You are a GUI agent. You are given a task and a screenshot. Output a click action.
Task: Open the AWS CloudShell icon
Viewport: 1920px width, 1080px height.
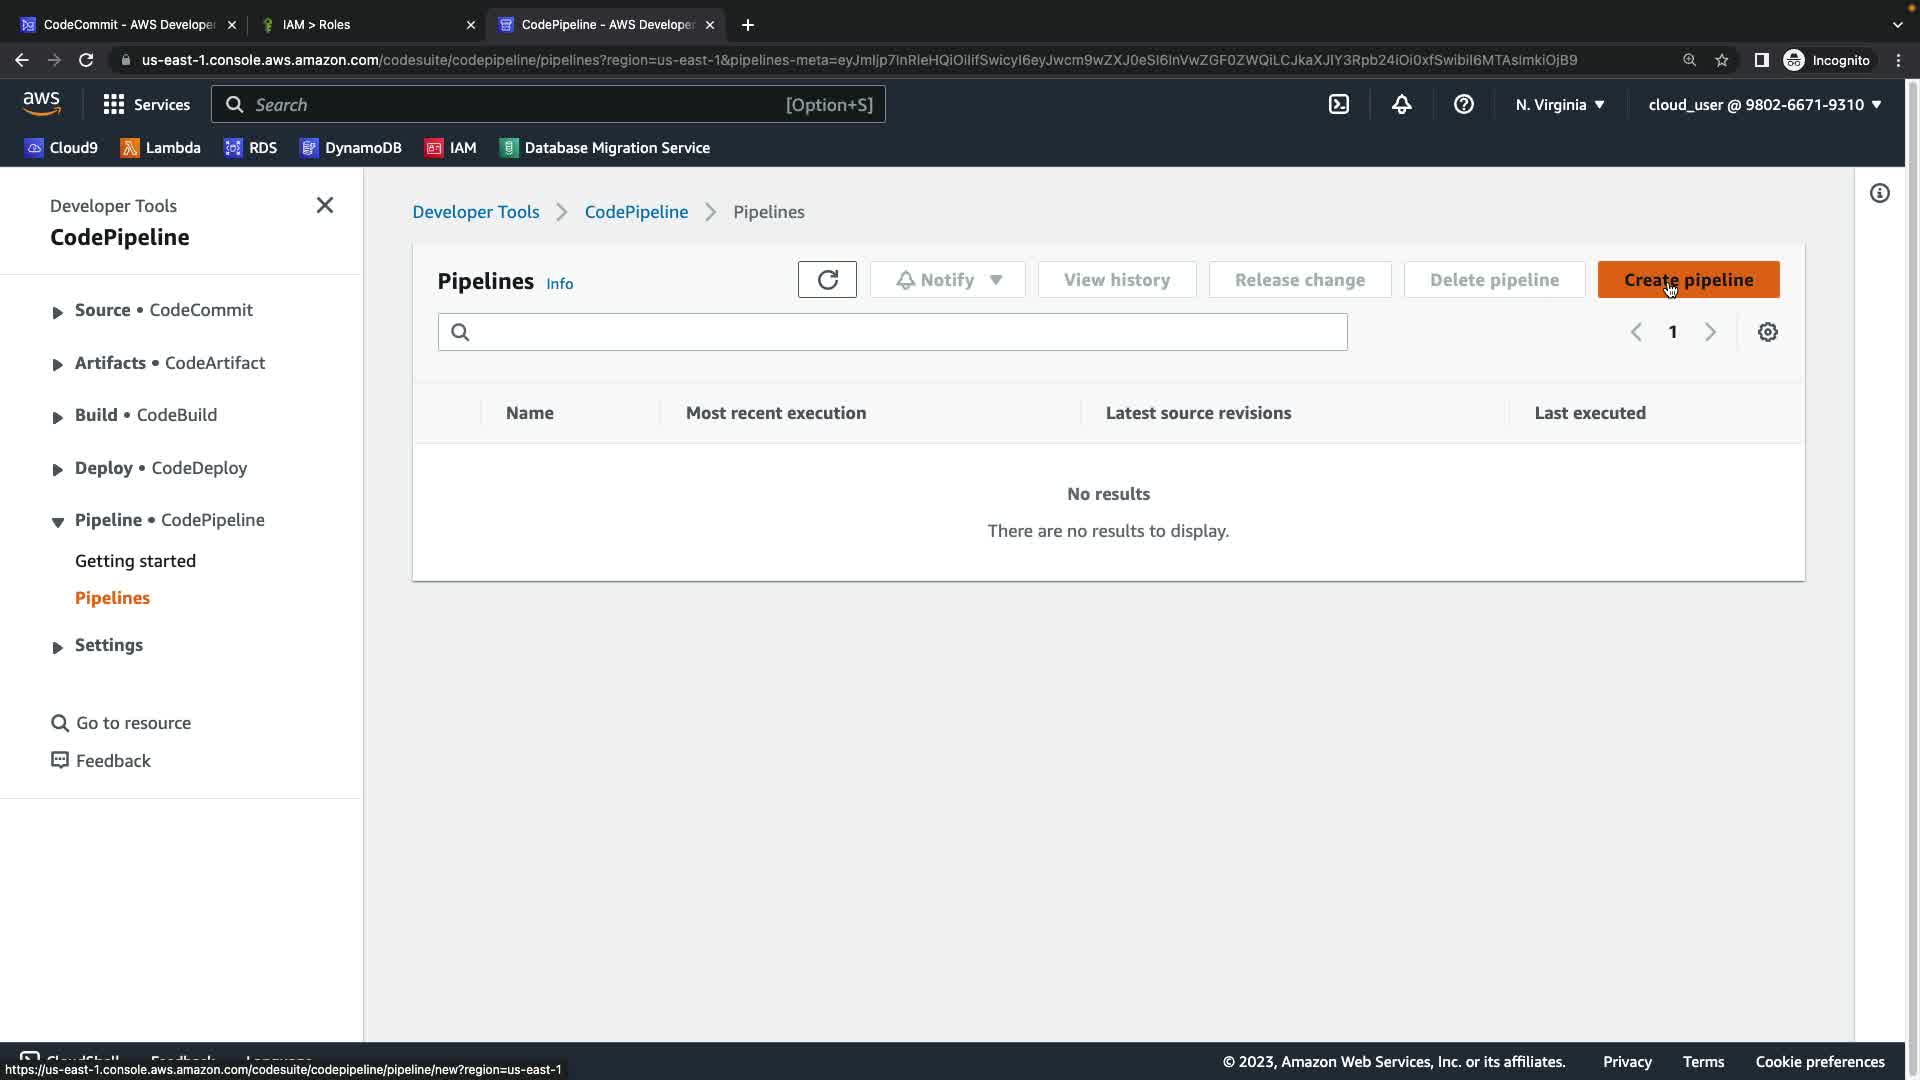tap(1339, 104)
